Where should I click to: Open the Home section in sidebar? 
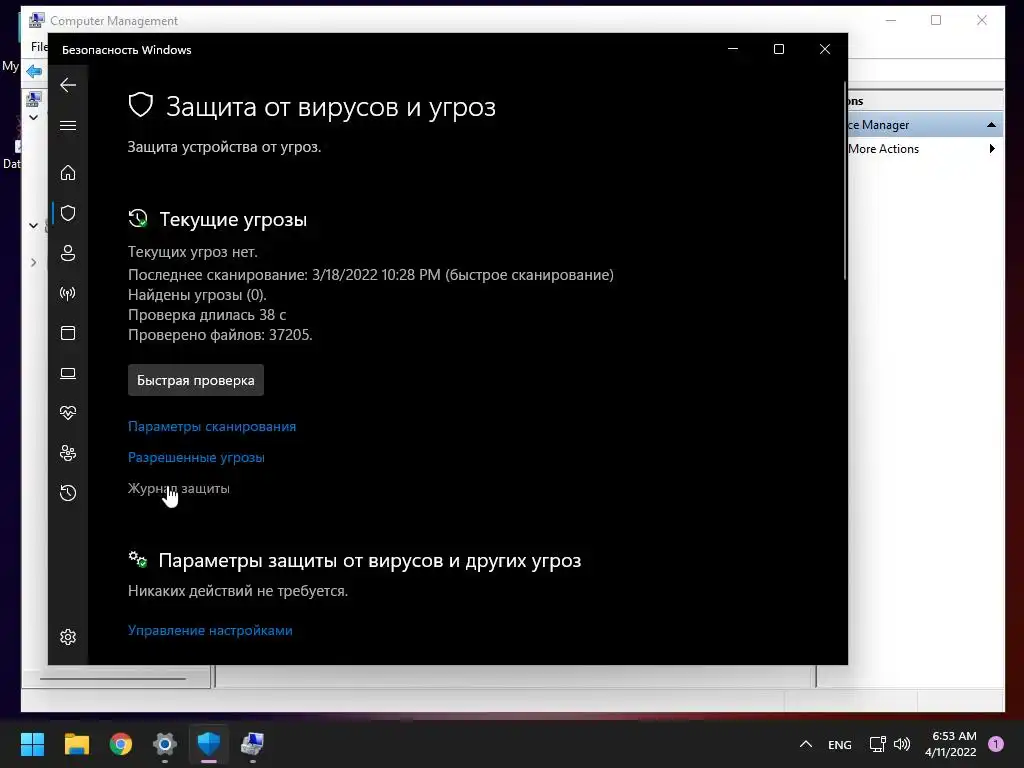click(x=68, y=173)
